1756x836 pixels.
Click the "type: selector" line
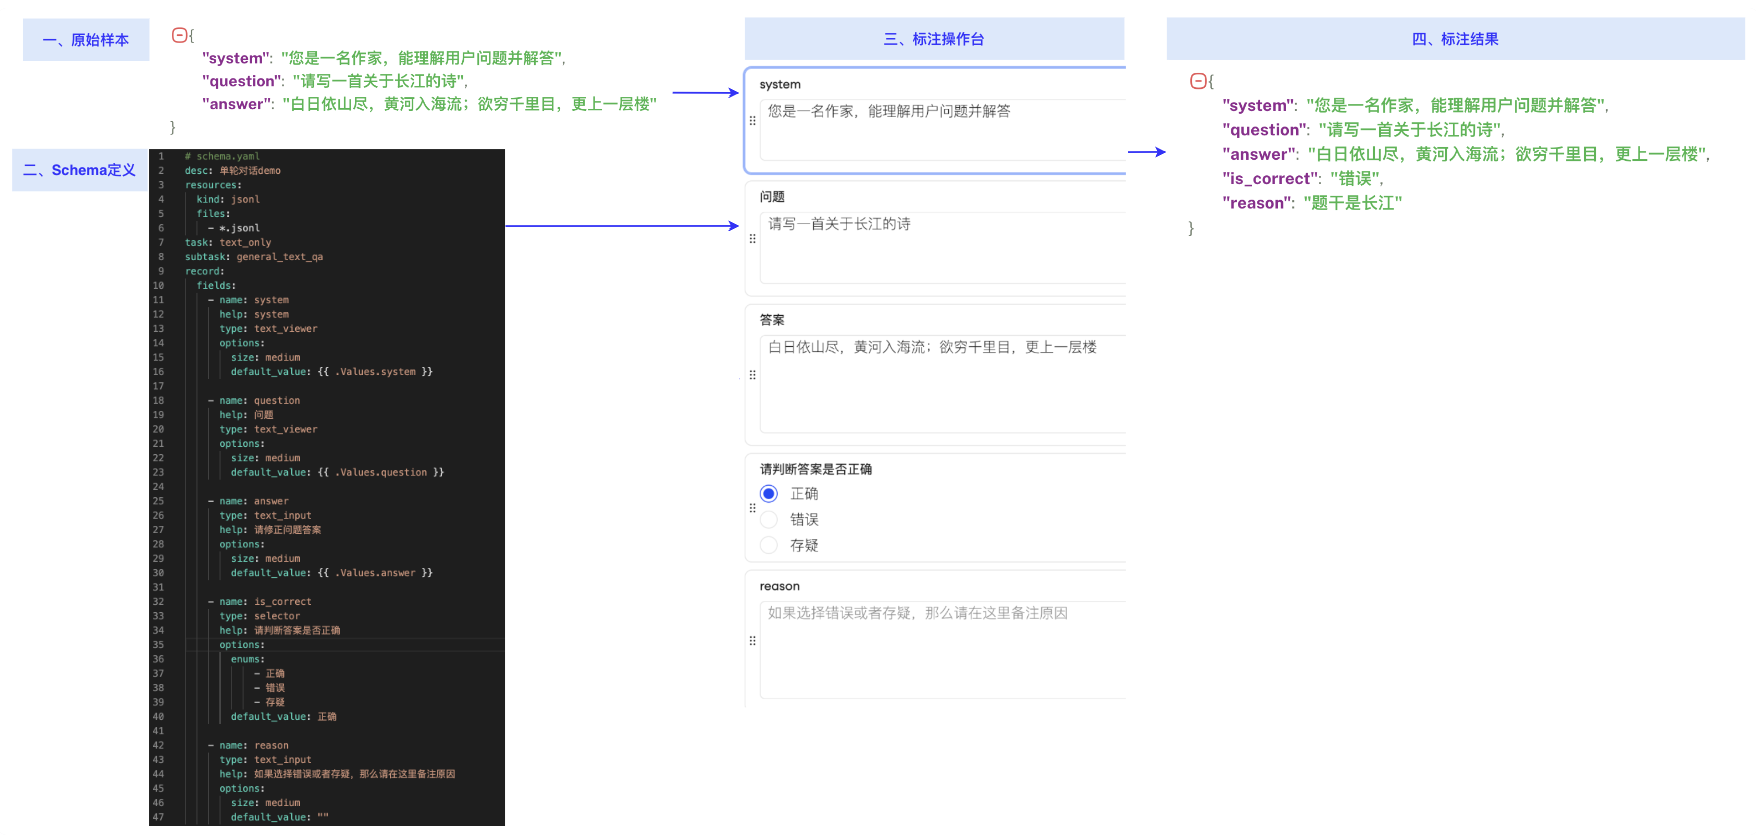pos(260,616)
